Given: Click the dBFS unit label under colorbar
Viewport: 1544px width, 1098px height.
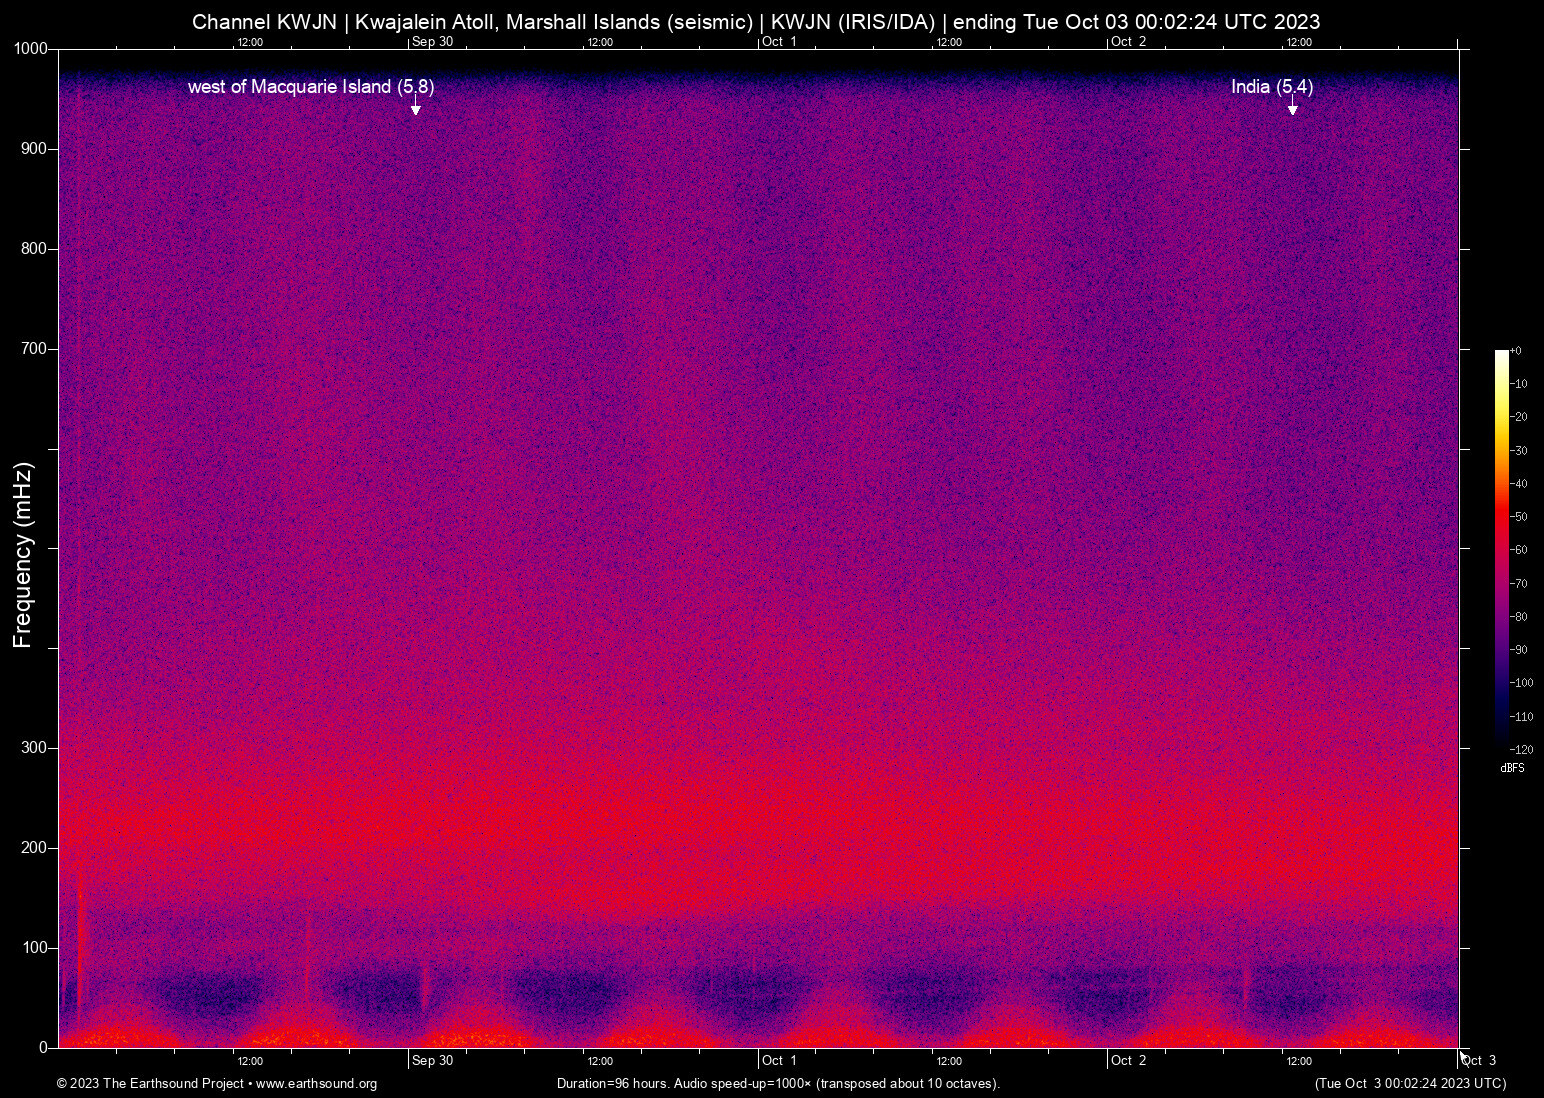Looking at the screenshot, I should click(x=1512, y=768).
